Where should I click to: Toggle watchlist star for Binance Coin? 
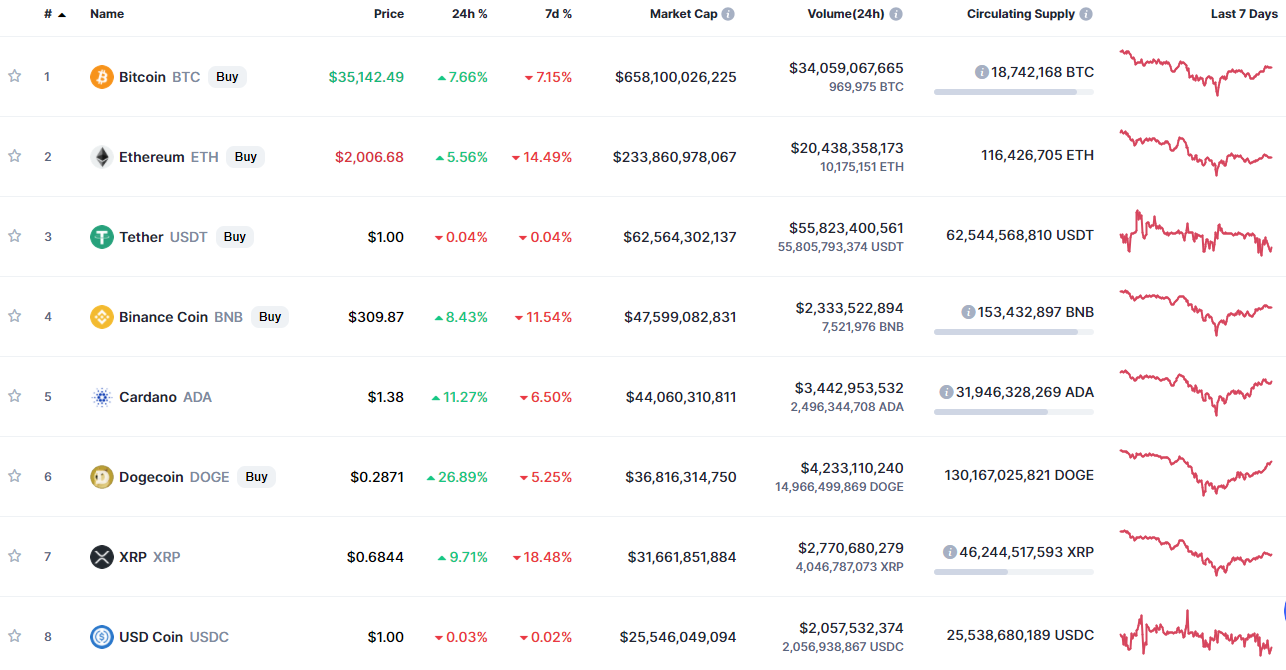[x=15, y=316]
